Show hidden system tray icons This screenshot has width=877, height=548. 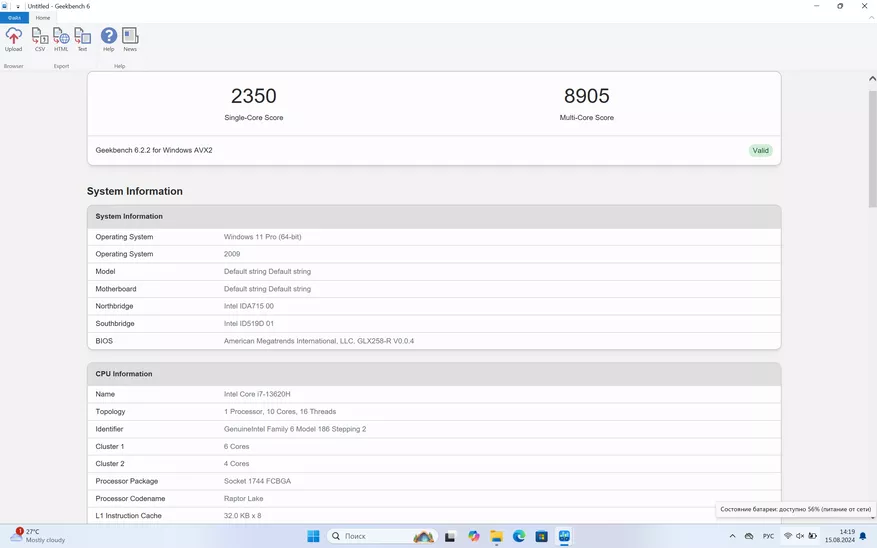click(732, 537)
